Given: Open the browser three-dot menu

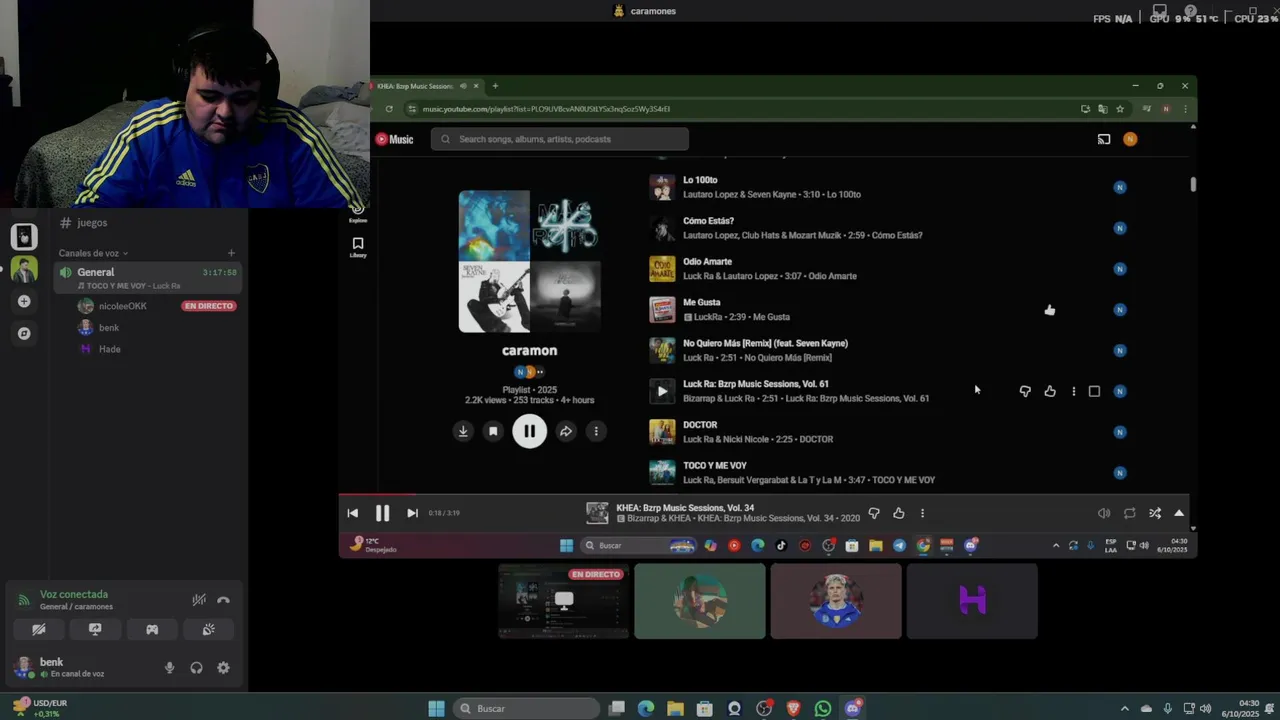Looking at the screenshot, I should tap(1185, 109).
